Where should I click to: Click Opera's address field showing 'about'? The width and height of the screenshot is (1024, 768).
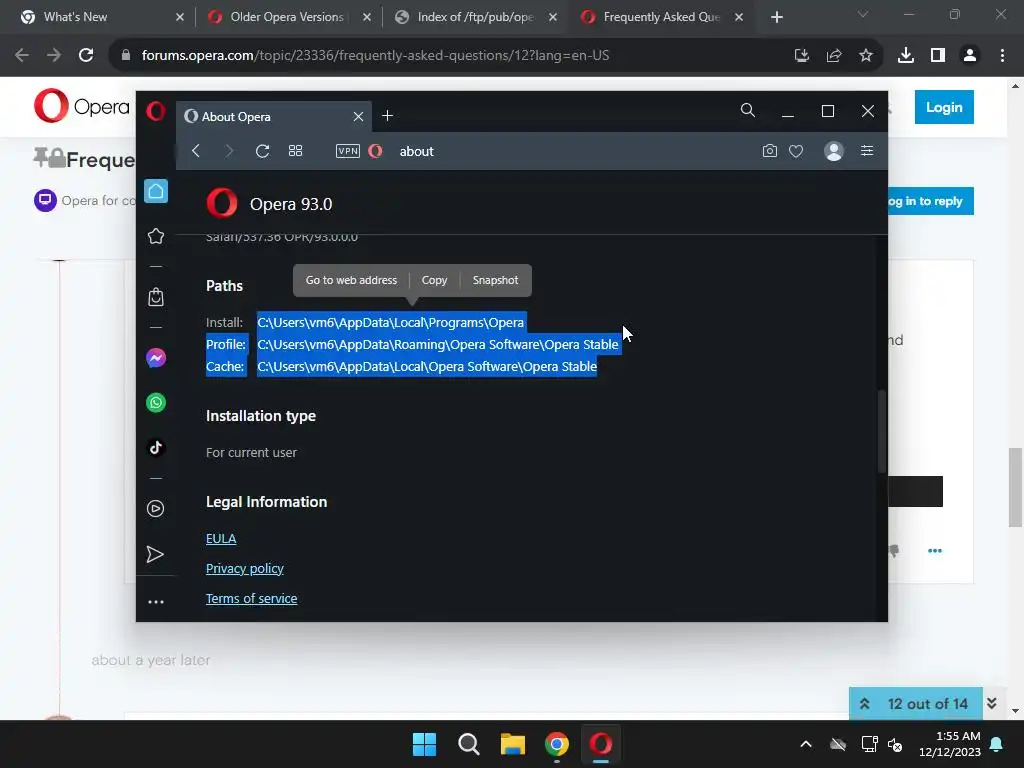click(x=417, y=152)
